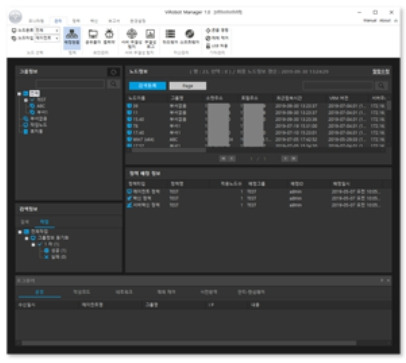Click the group search input field
Image resolution: width=406 pixels, height=363 pixels.
click(70, 84)
